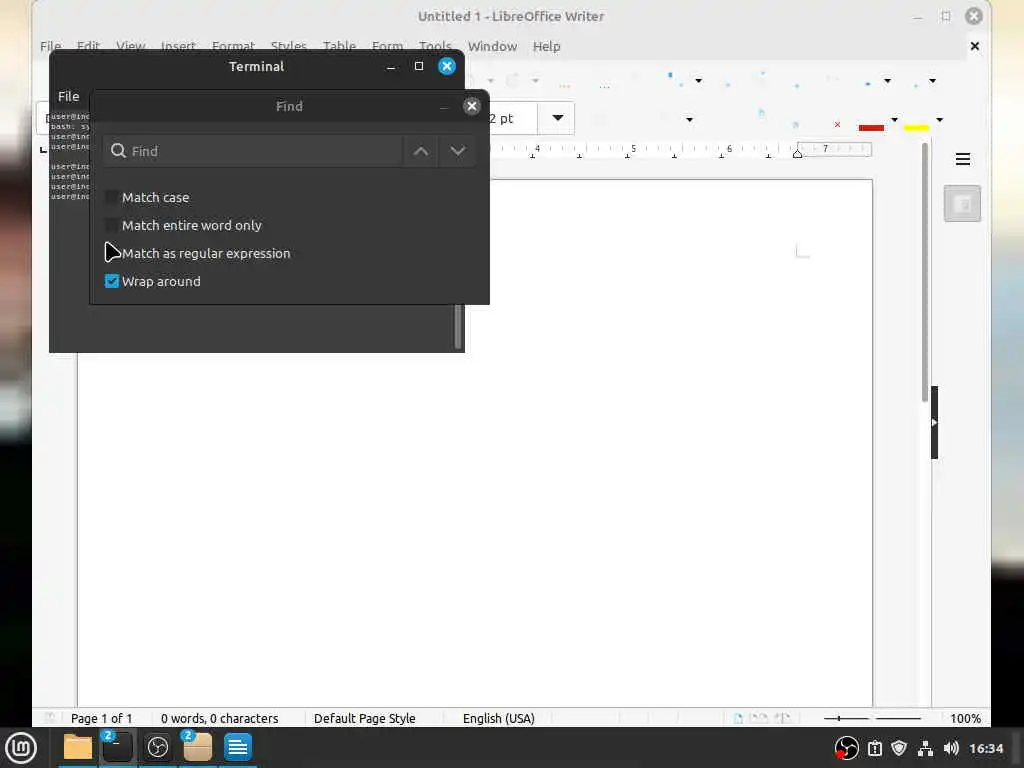Open network connections from the tray
The width and height of the screenshot is (1024, 768).
925,748
